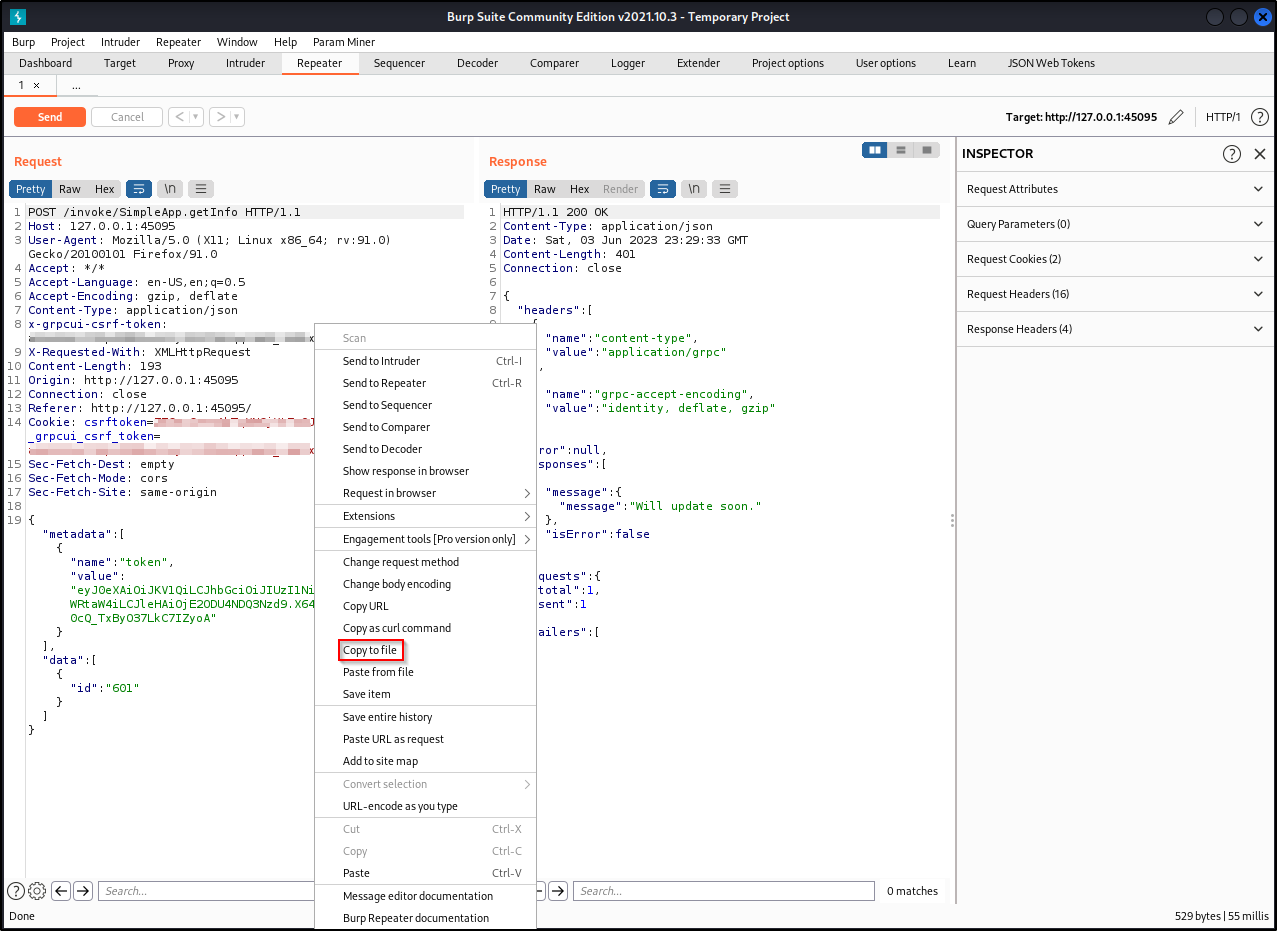Expand Response Headers (4) section
Image resolution: width=1277 pixels, height=931 pixels.
[1116, 329]
